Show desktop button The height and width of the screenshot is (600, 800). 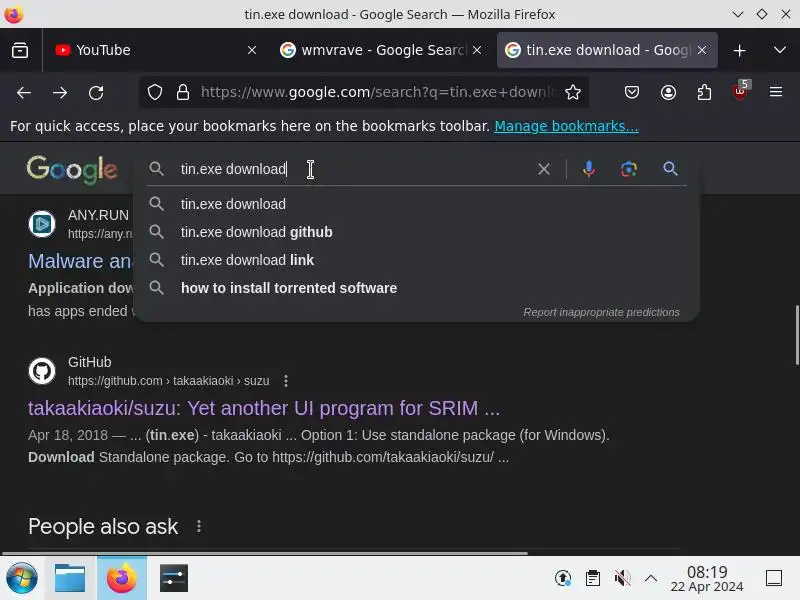point(774,579)
